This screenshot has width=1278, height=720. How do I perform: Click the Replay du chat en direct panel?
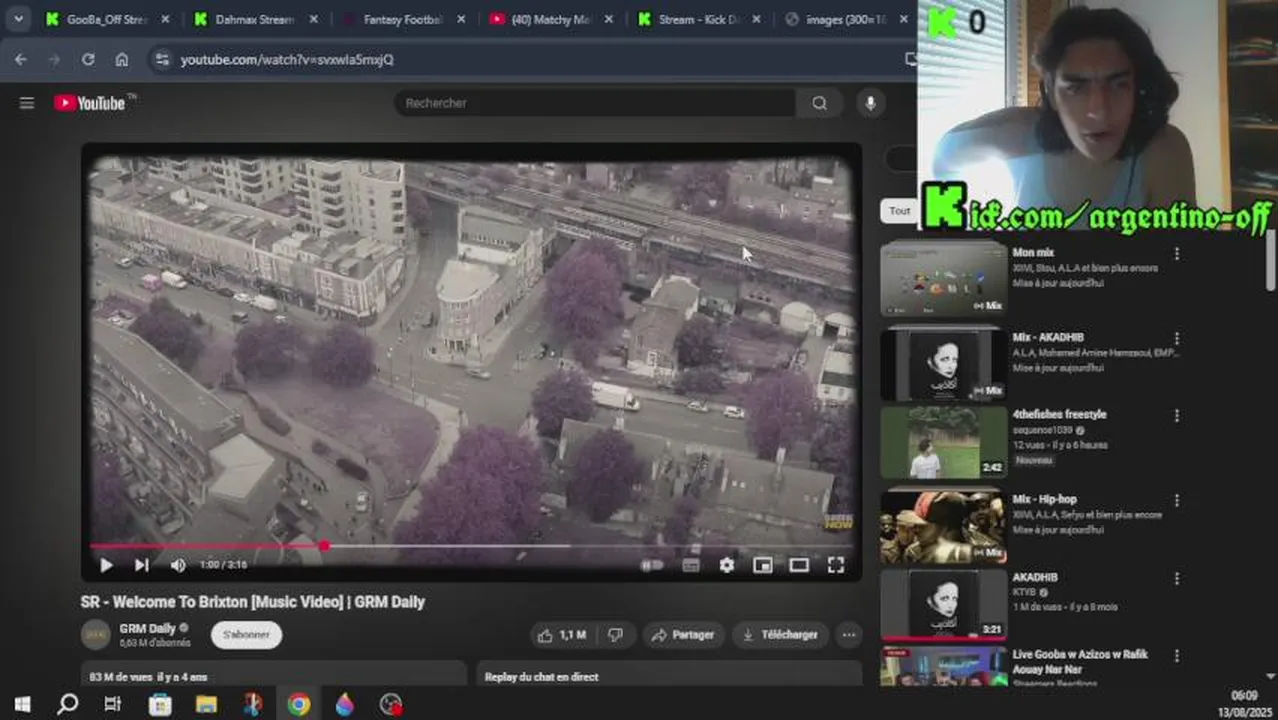tap(669, 673)
